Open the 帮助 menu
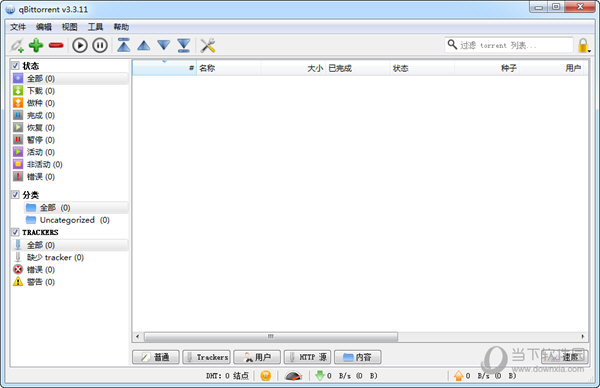Image resolution: width=600 pixels, height=388 pixels. tap(121, 27)
